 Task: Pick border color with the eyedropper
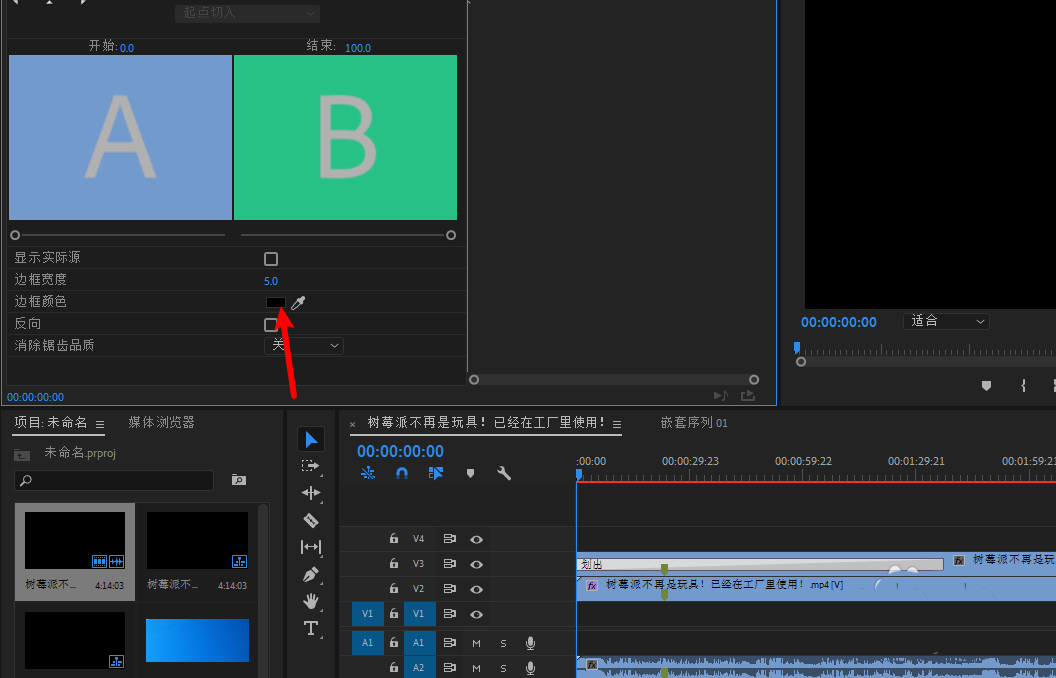tap(298, 302)
